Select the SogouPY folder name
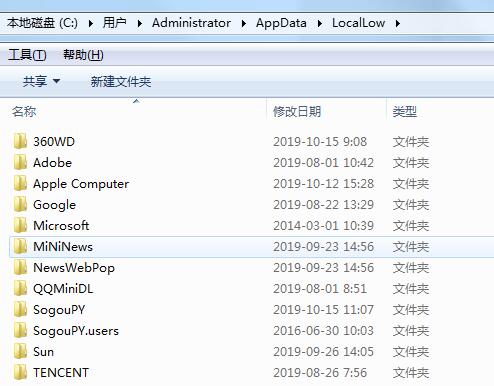The height and width of the screenshot is (386, 494). (x=59, y=310)
